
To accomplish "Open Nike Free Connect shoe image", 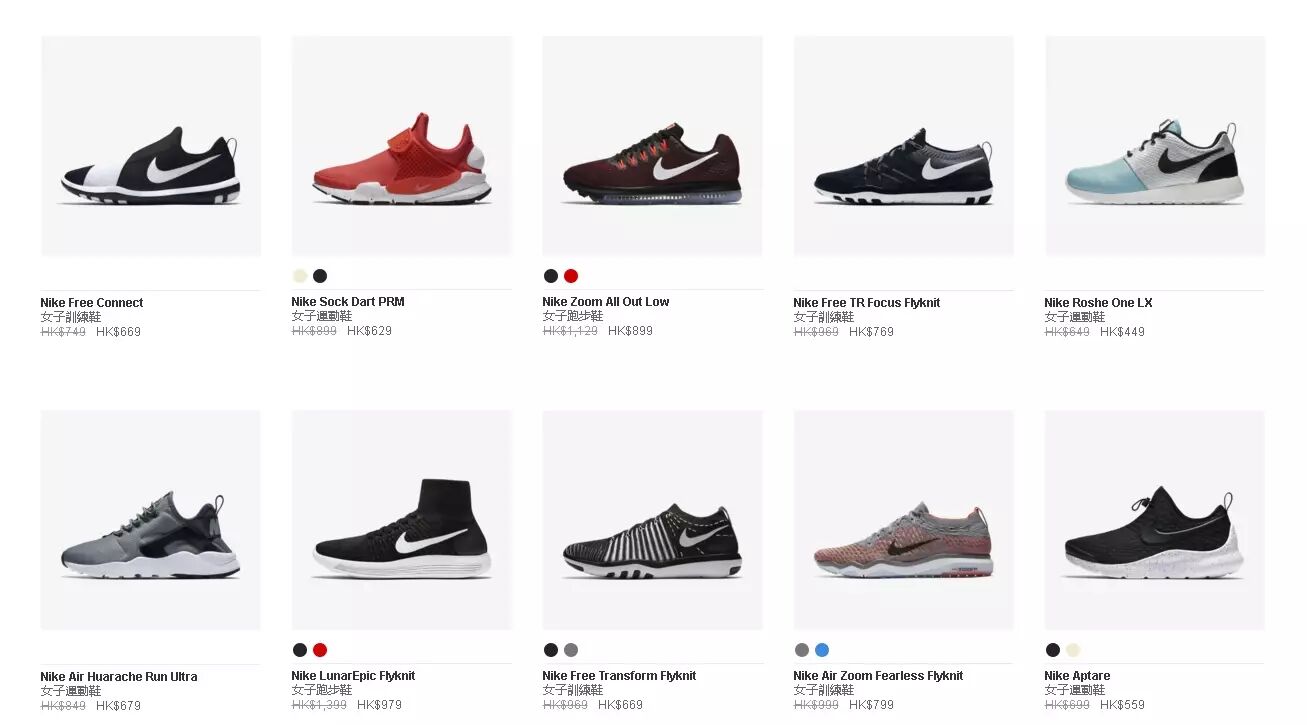I will pyautogui.click(x=151, y=146).
